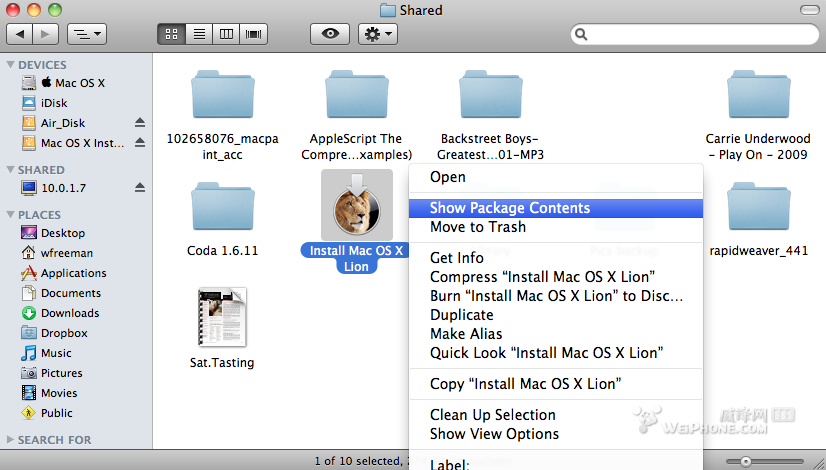Expand the SEARCH FOR sidebar section
This screenshot has height=470, width=826.
[x=10, y=439]
